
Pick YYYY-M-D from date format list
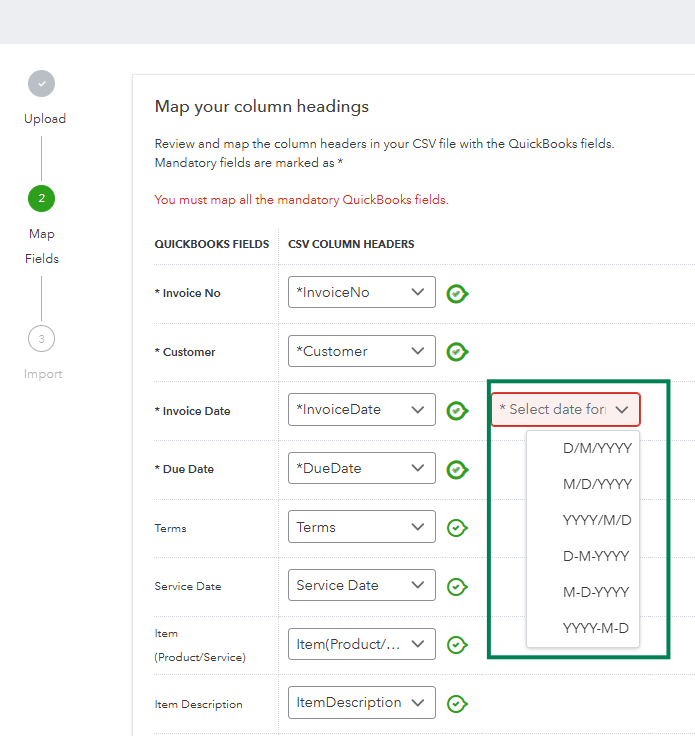596,628
